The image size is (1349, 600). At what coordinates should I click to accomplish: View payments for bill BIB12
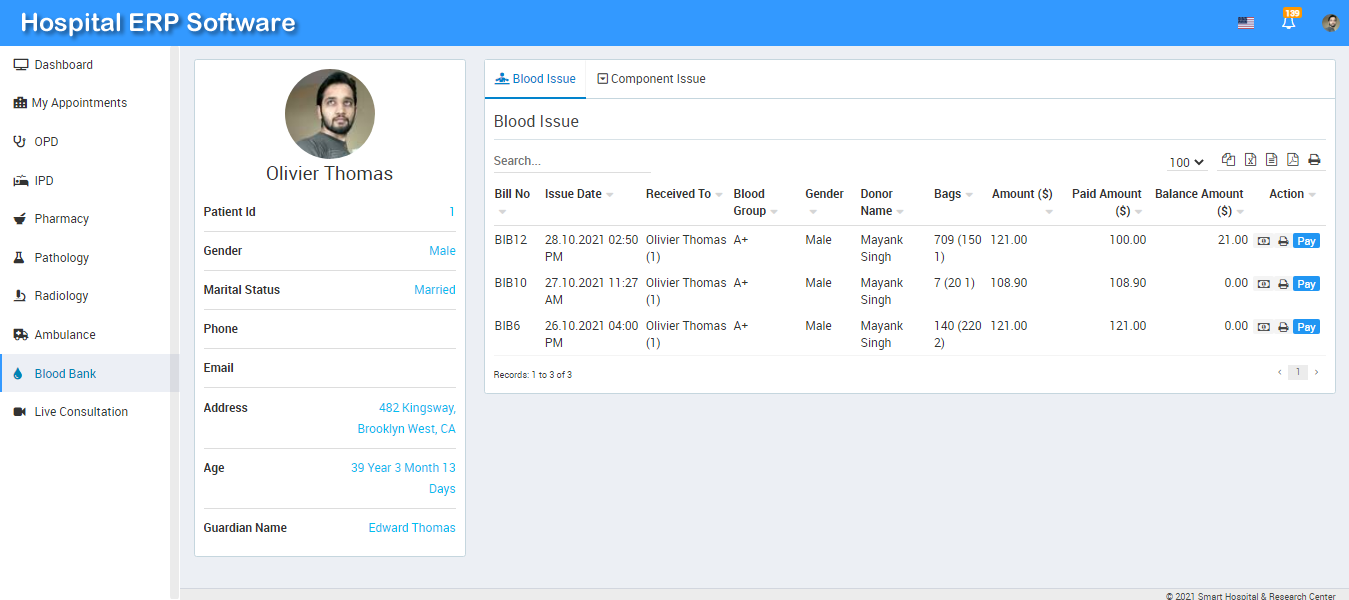tap(1264, 241)
